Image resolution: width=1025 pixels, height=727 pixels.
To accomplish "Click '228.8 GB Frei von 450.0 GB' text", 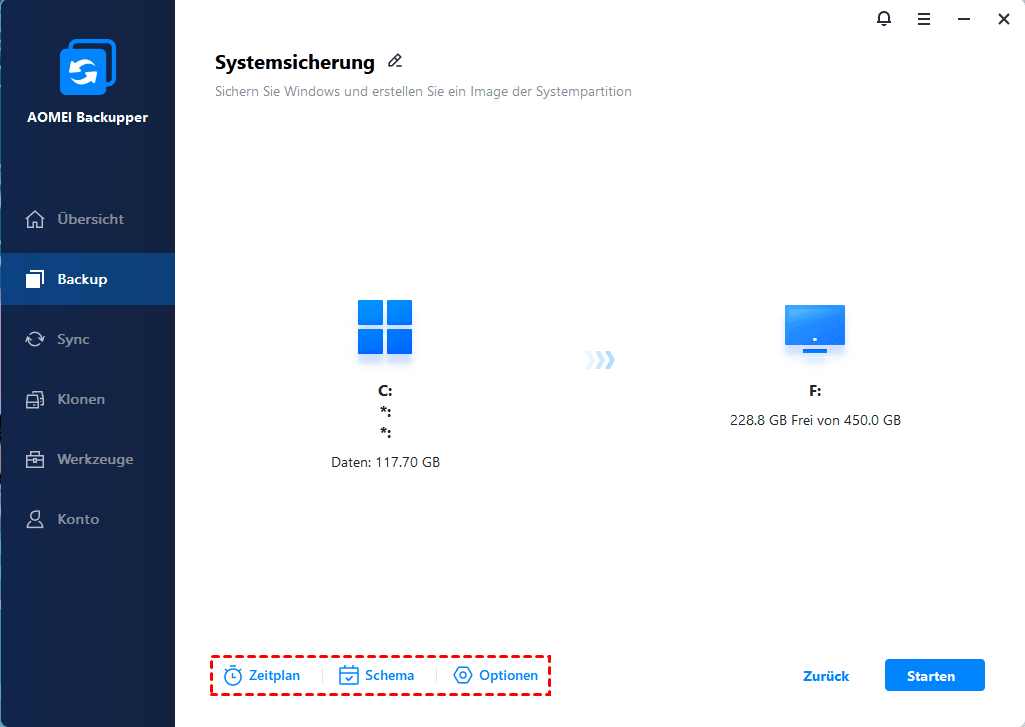I will pyautogui.click(x=815, y=420).
